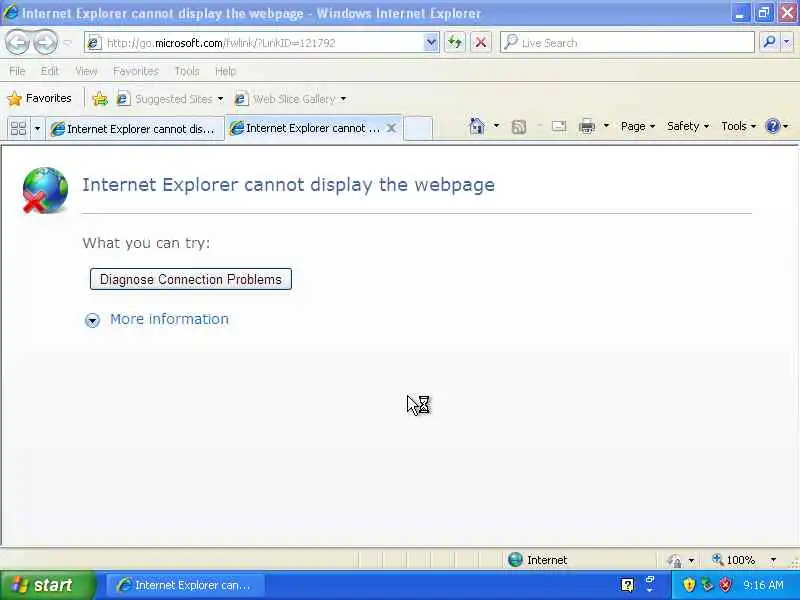Click the magnifier Search button
Screen dimensions: 800x600
769,43
